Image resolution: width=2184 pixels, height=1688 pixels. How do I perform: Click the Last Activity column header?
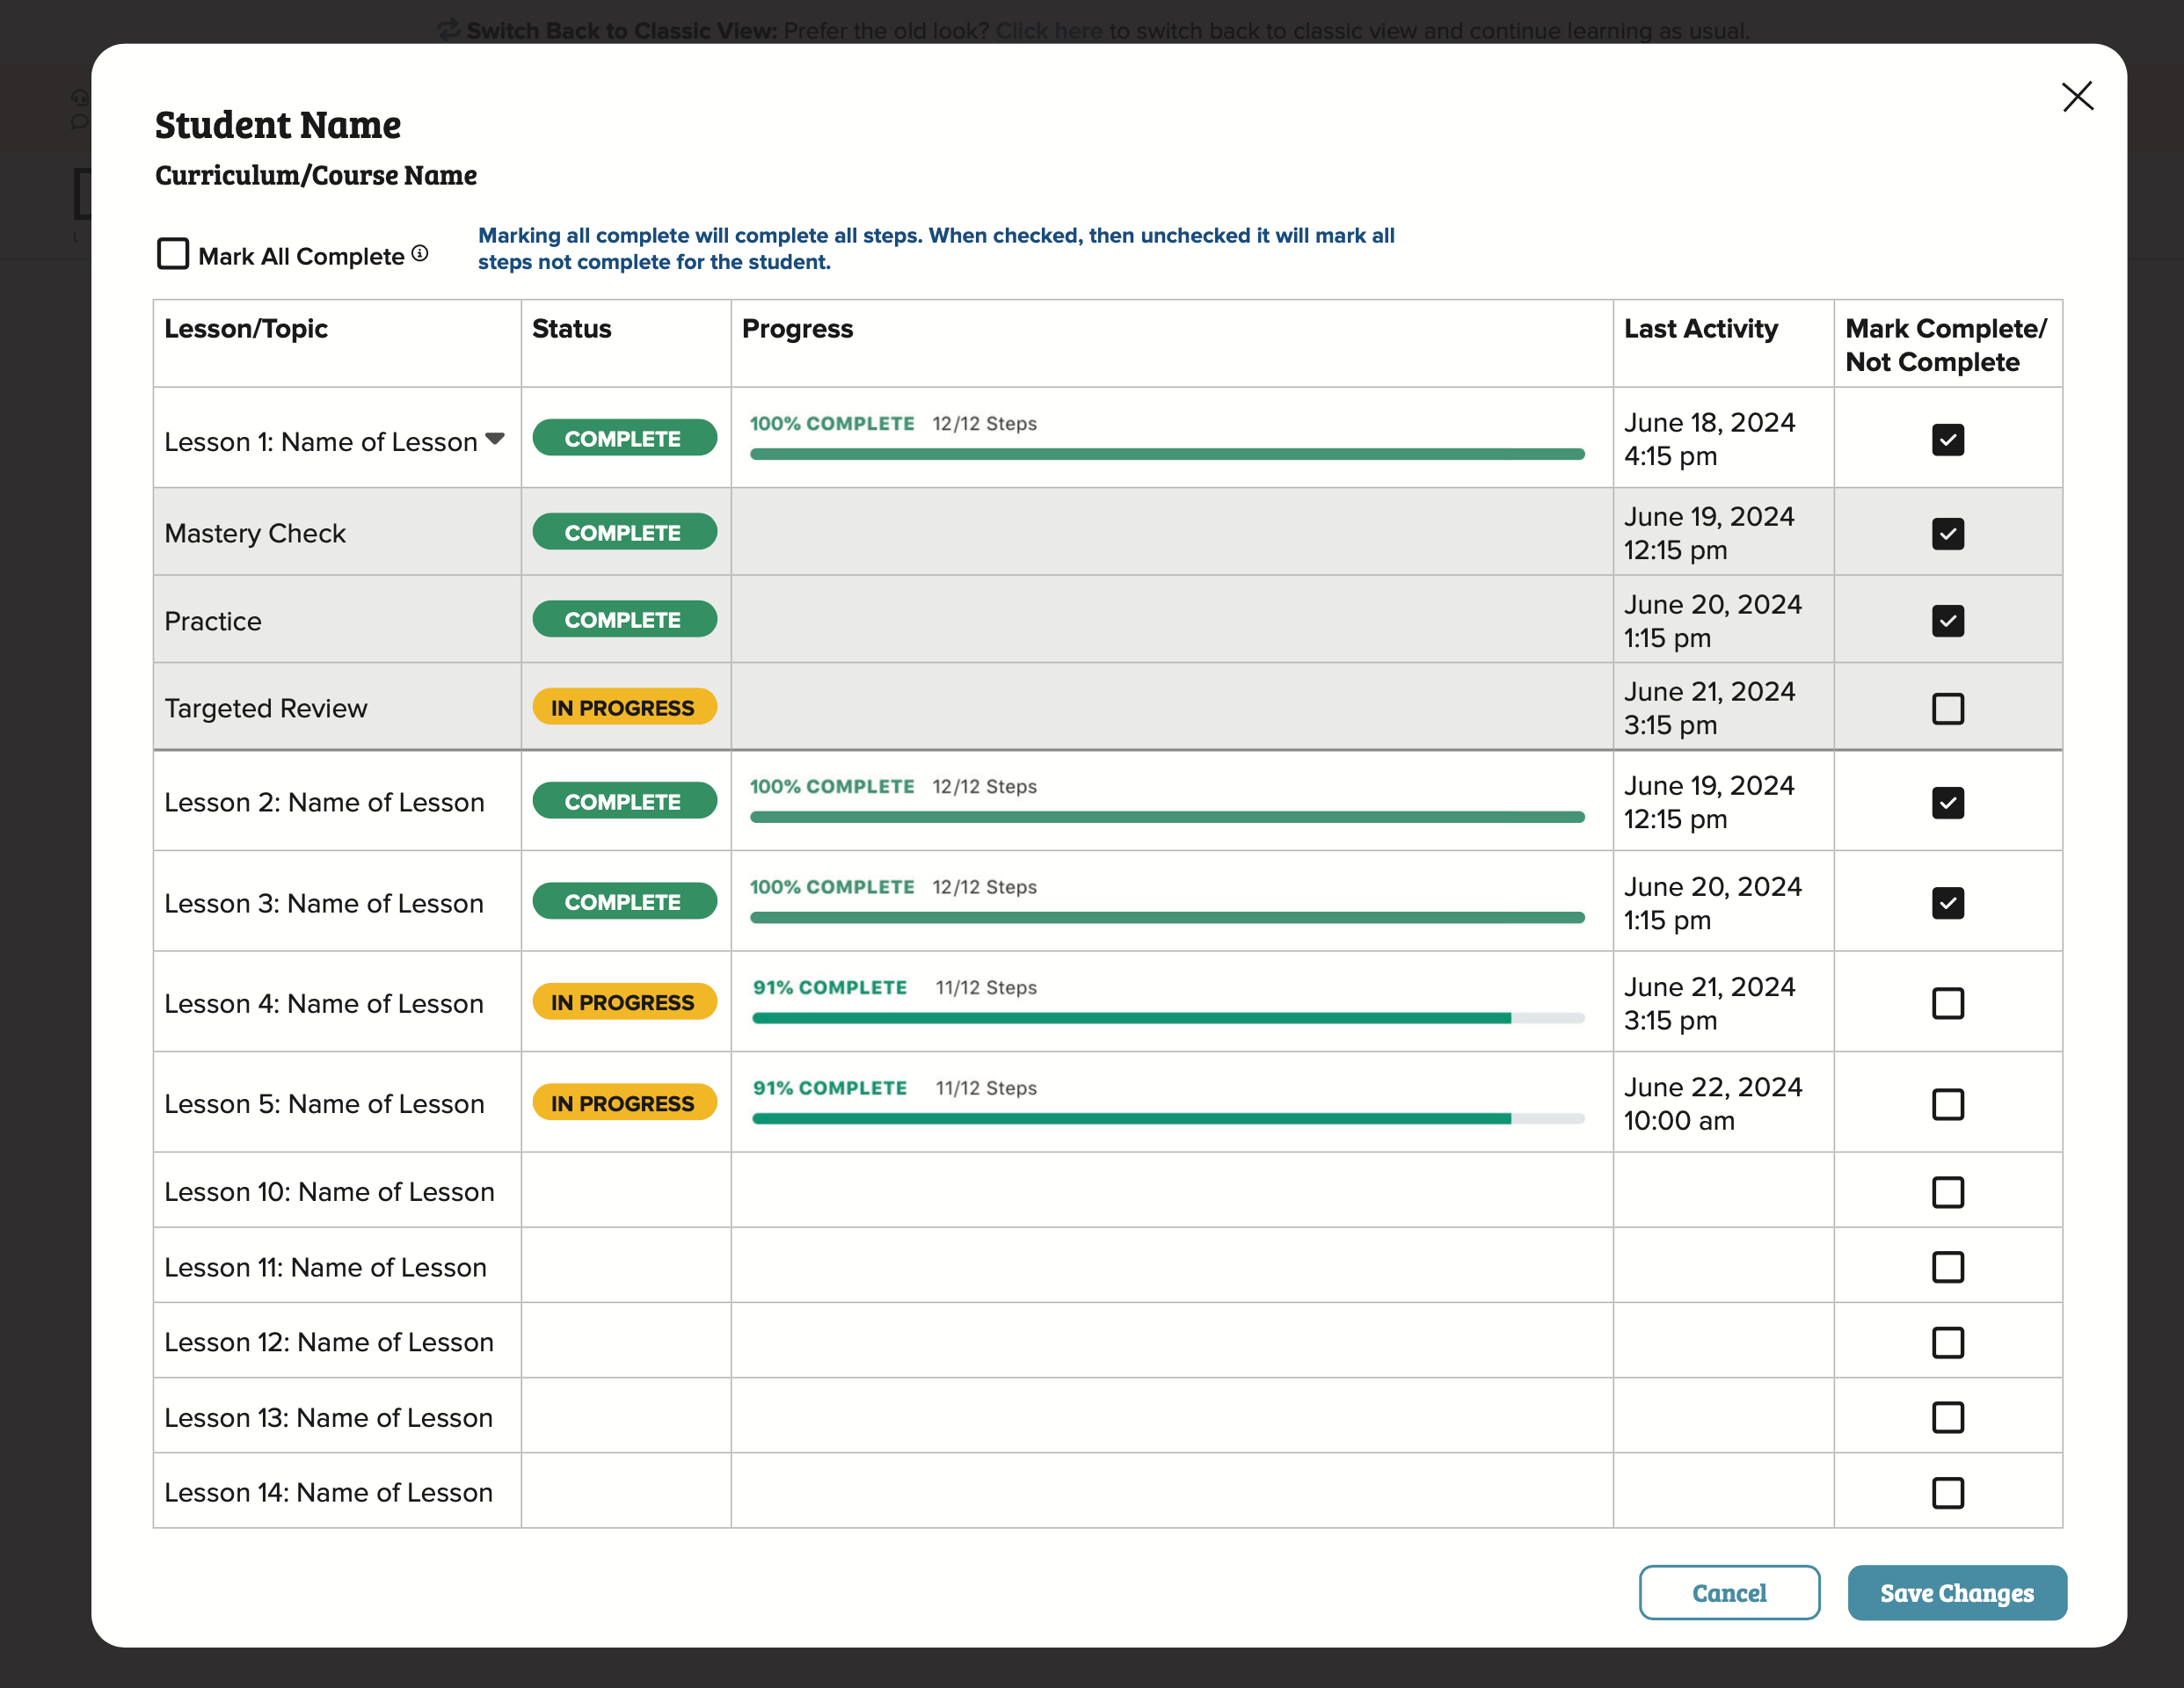click(x=1700, y=329)
